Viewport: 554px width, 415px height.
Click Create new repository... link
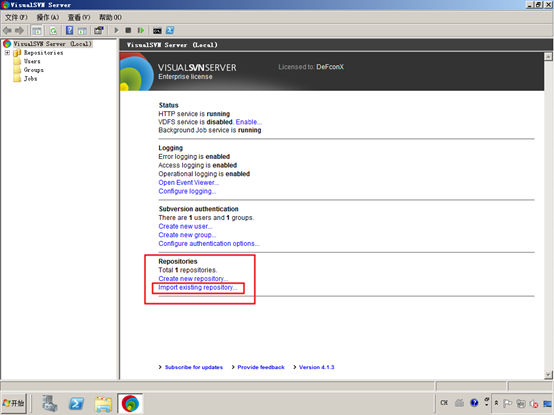point(193,279)
